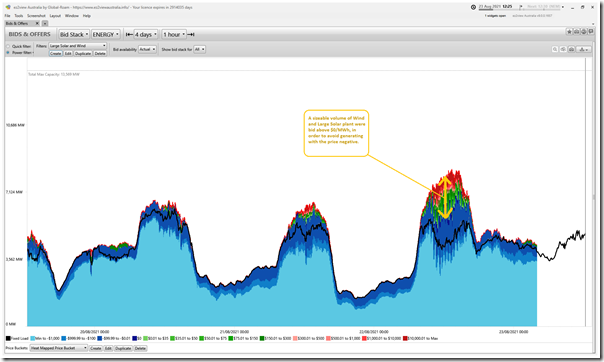Click Create button under Filters
This screenshot has width=604, height=362.
tap(55, 54)
